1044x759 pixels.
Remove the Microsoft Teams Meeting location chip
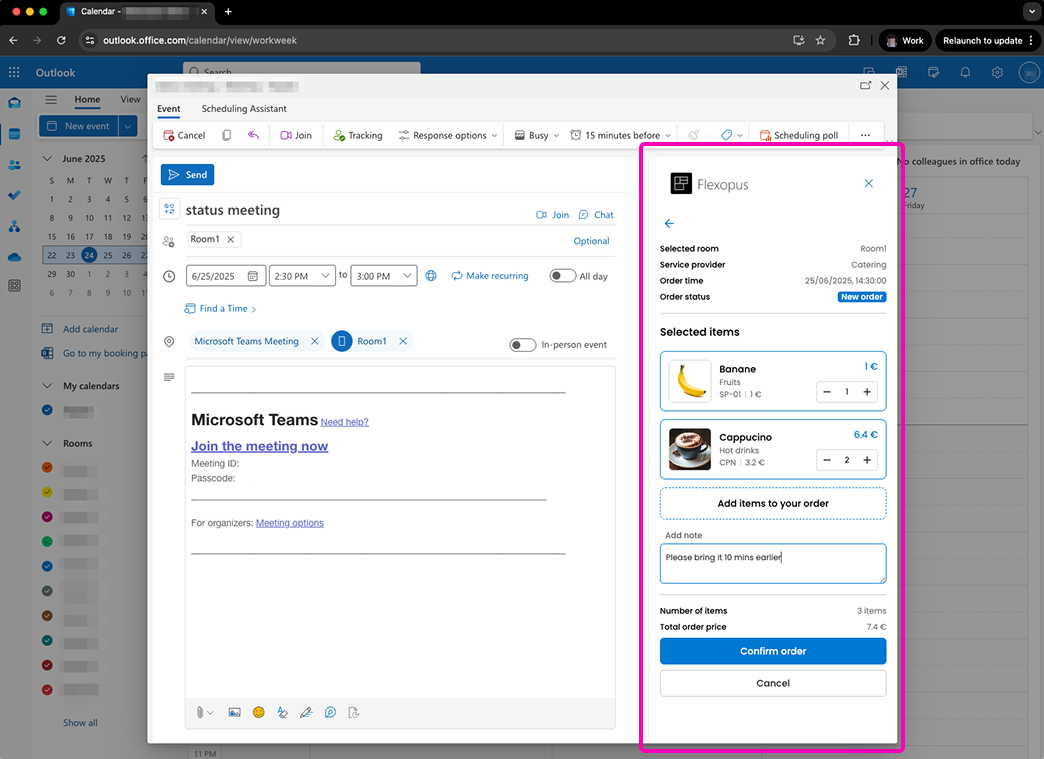tap(315, 341)
